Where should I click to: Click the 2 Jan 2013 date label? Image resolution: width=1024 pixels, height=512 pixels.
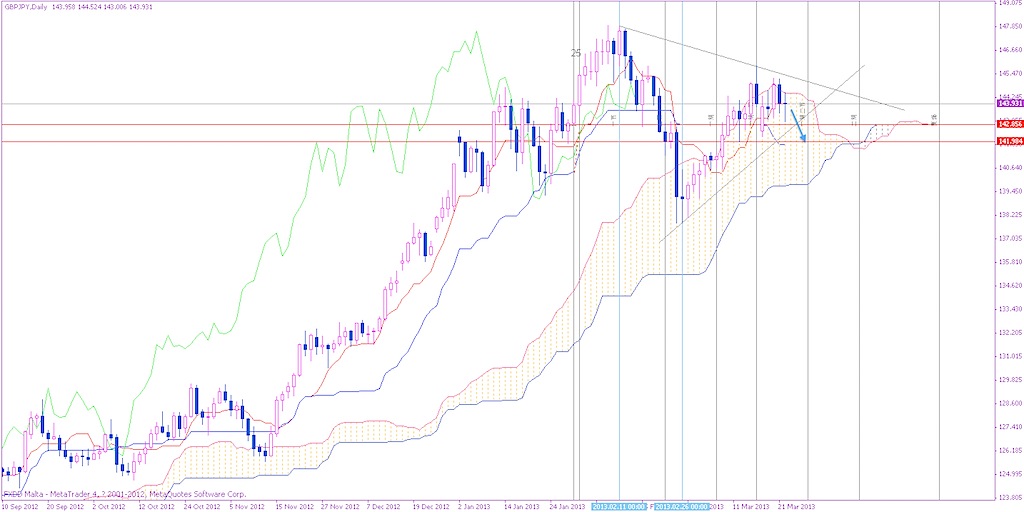click(475, 507)
